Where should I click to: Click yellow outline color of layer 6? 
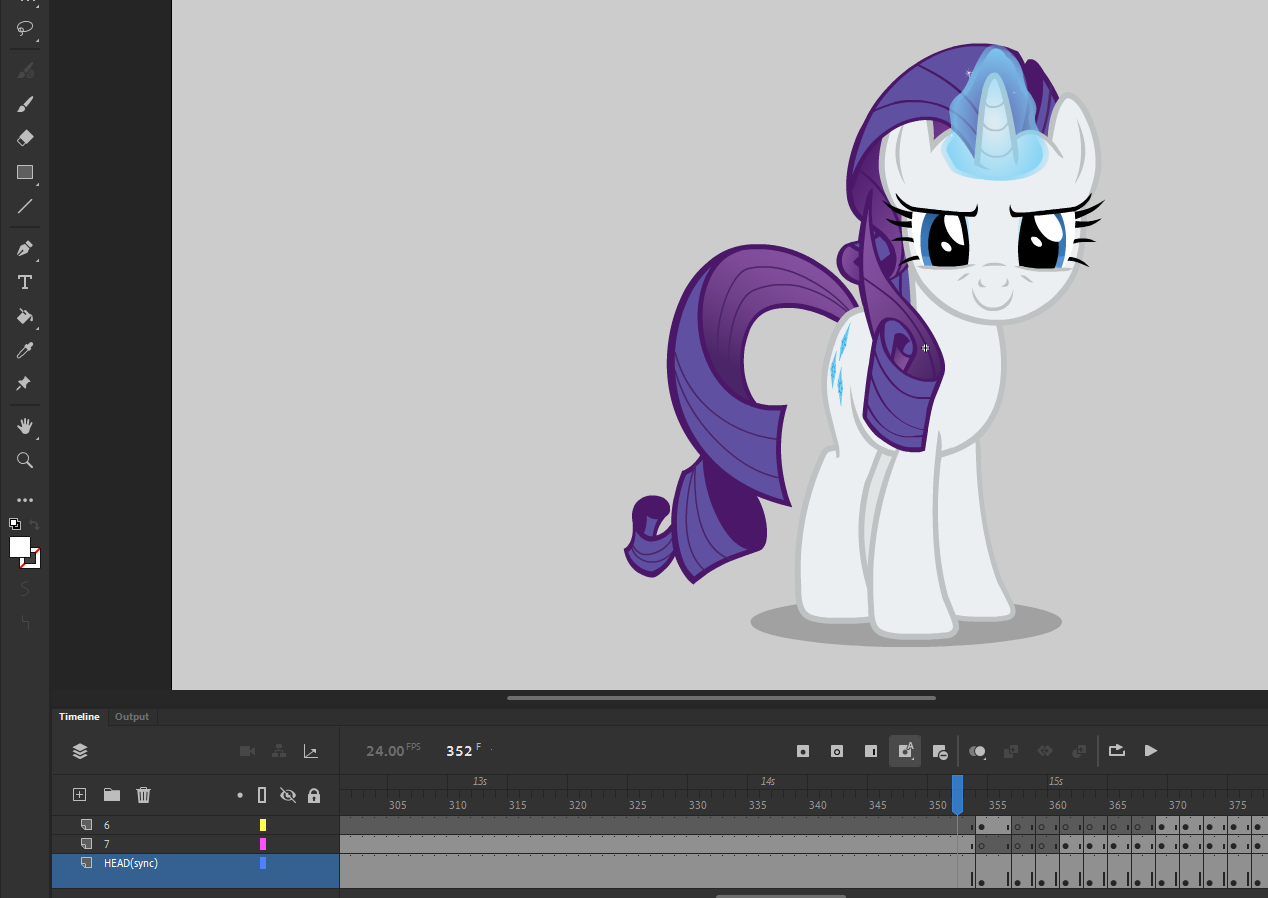pos(263,825)
